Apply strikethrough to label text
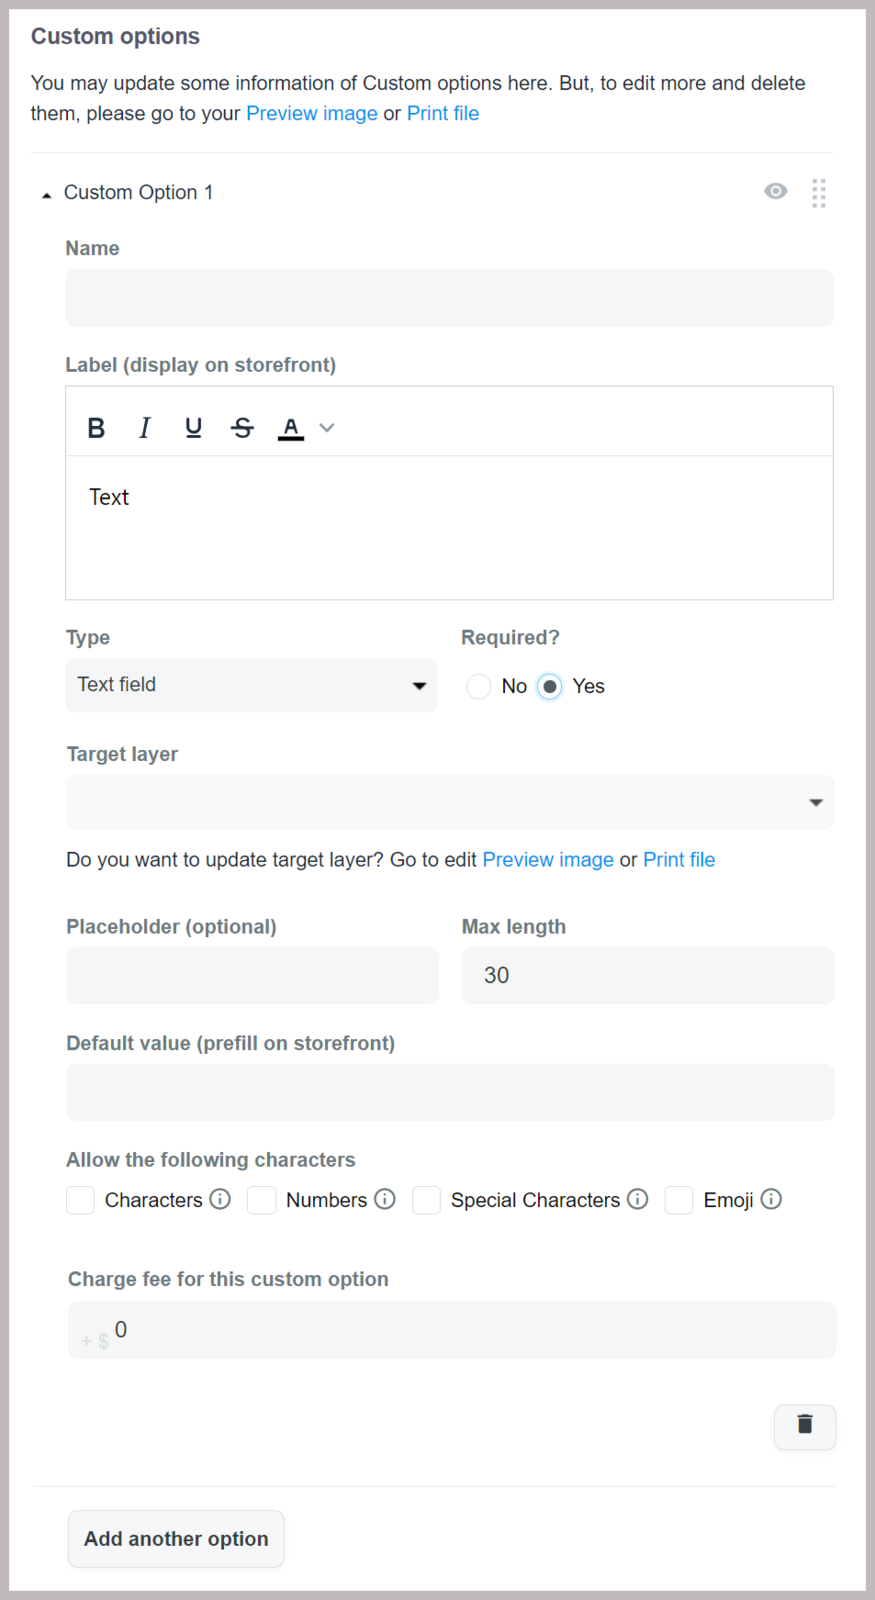The height and width of the screenshot is (1600, 875). 242,428
